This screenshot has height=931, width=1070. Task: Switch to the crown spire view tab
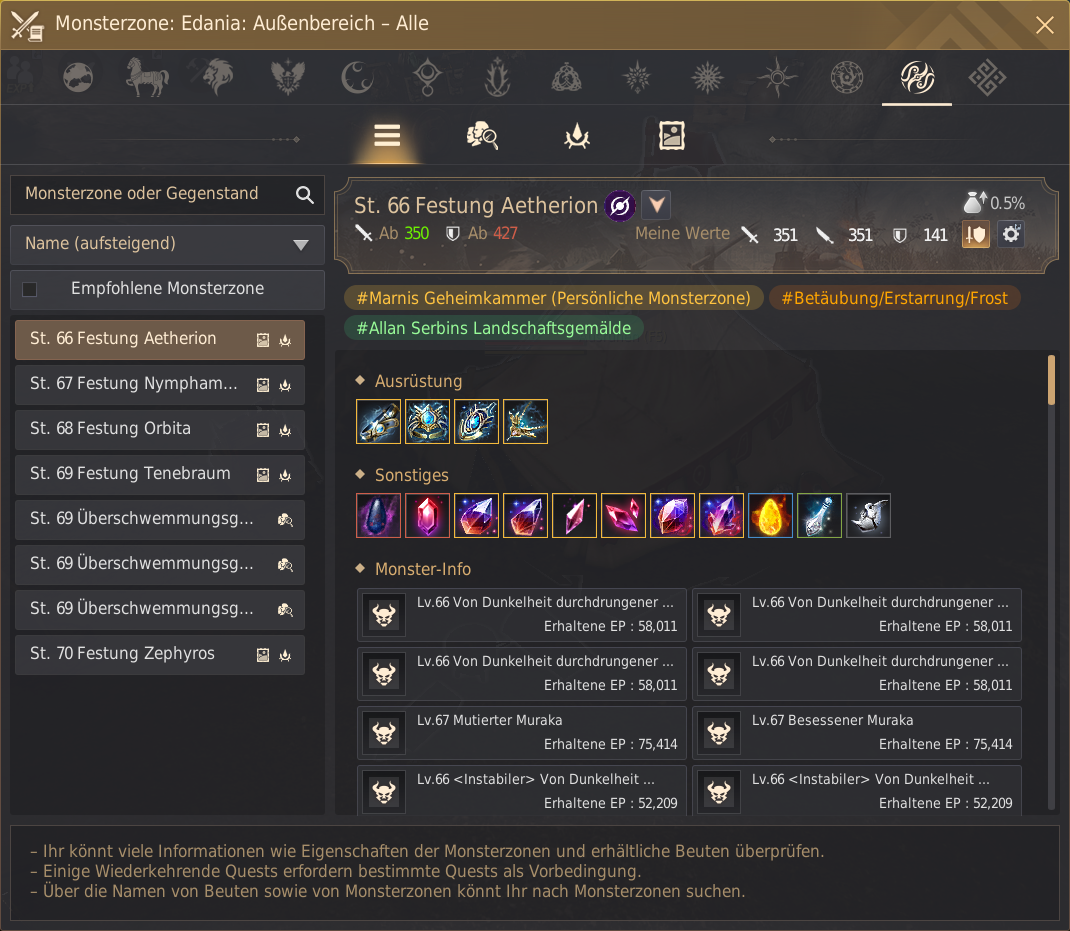(x=577, y=136)
